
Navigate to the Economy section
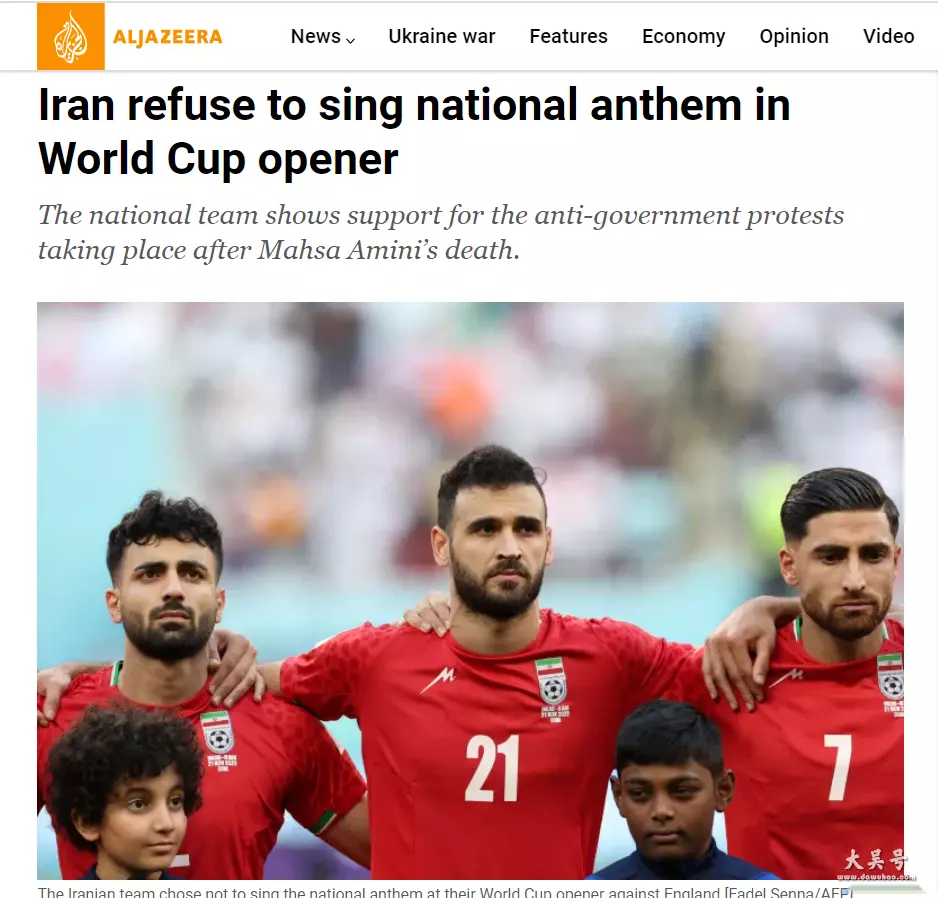pos(683,36)
